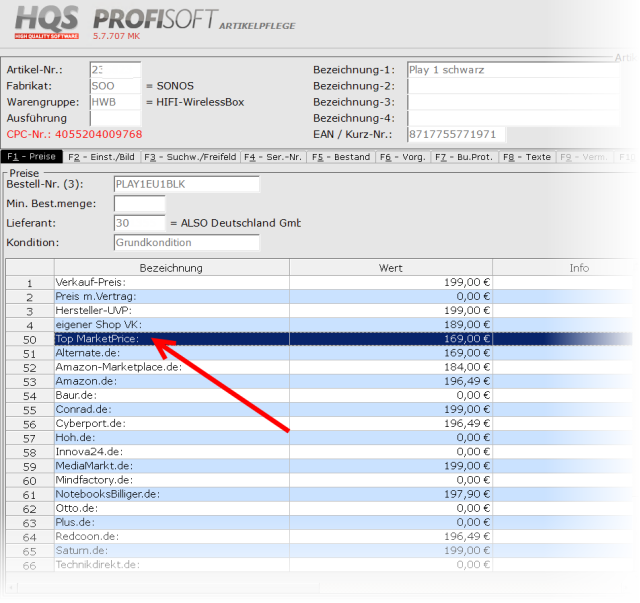This screenshot has height=603, width=640.
Task: Click the Bestell-Nr. field PLAY1EU1BLK
Action: click(187, 184)
